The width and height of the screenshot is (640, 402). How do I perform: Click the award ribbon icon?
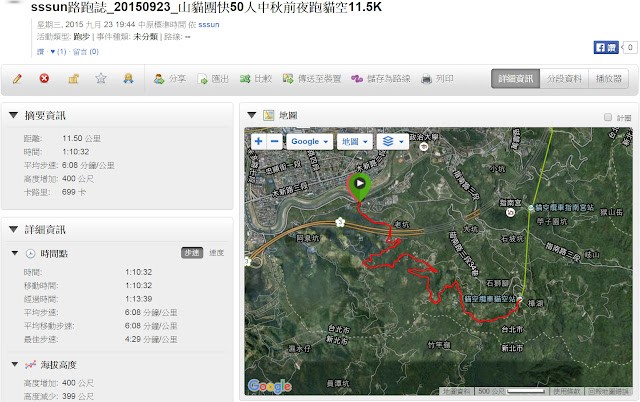click(x=129, y=78)
